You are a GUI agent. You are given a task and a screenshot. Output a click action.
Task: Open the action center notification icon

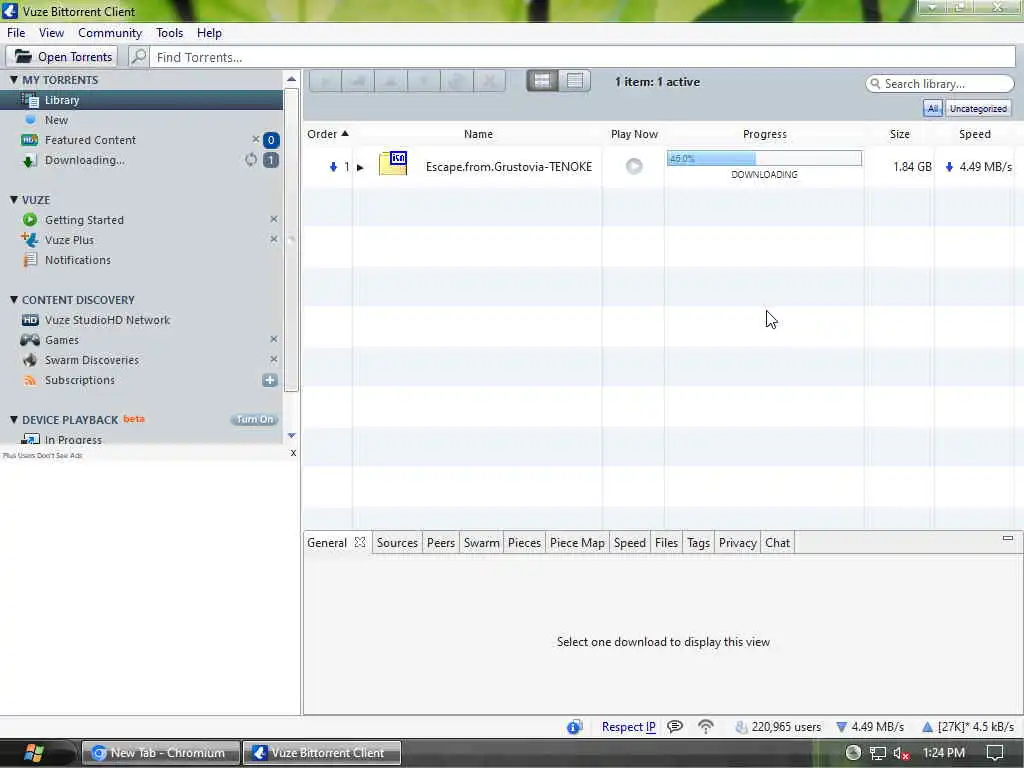[995, 753]
